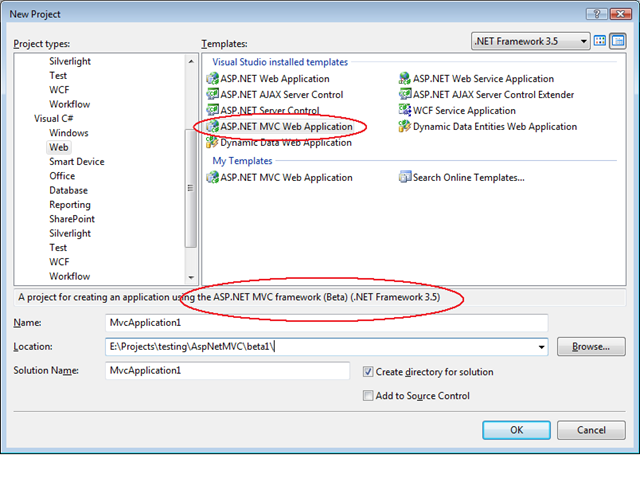Click the 'WCF Service Application' template name
This screenshot has width=640, height=478.
pyautogui.click(x=464, y=111)
